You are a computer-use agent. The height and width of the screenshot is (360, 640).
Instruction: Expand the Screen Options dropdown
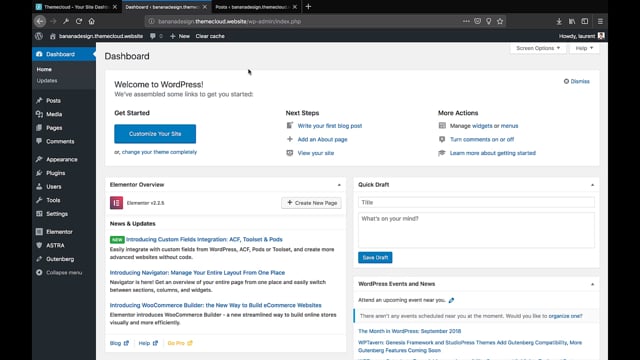(x=538, y=48)
